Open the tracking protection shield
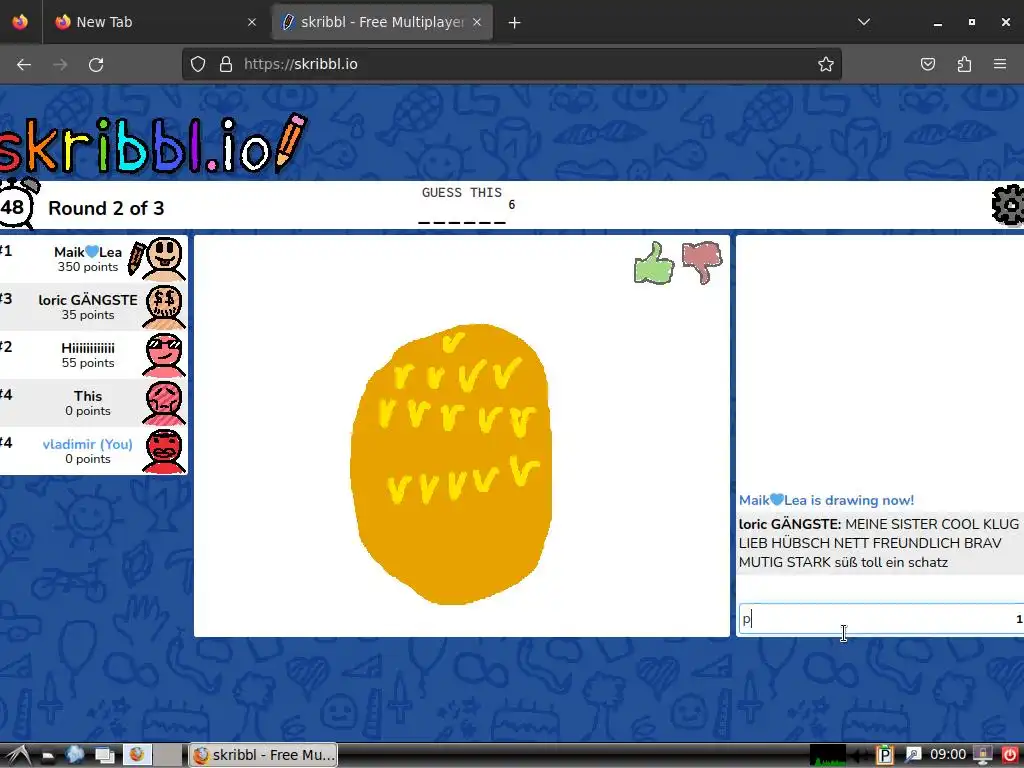Screen dimensions: 1024x768 click(198, 64)
